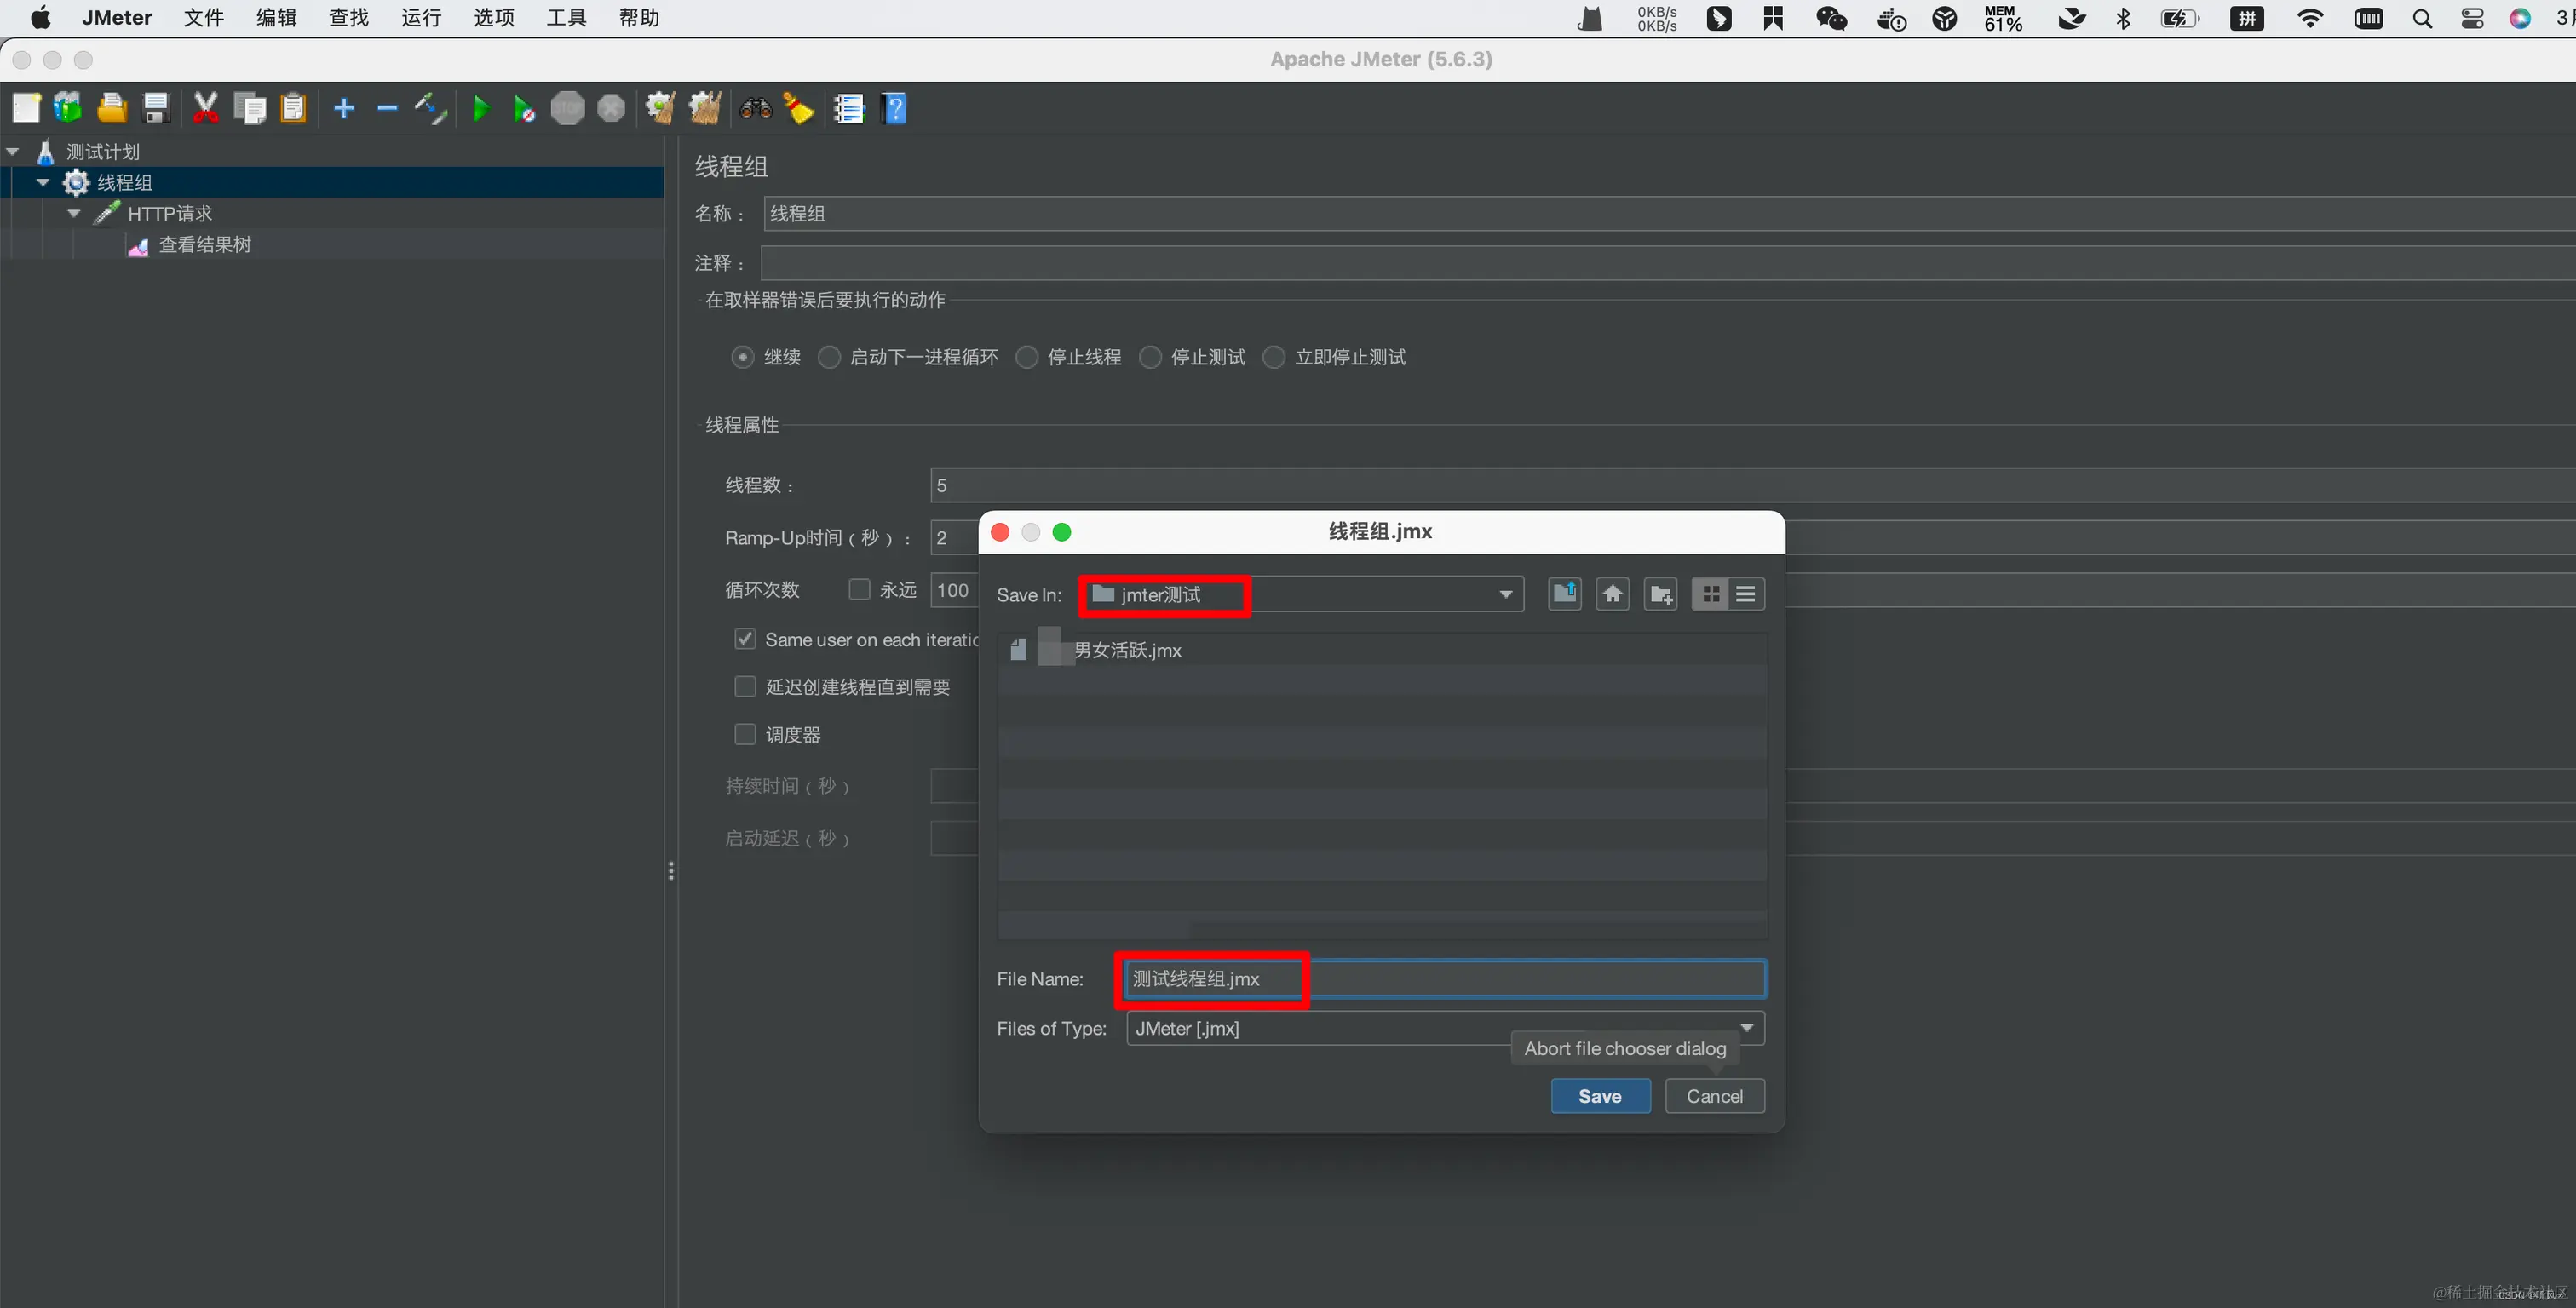Select the 查看结果树 tree item

tap(205, 245)
